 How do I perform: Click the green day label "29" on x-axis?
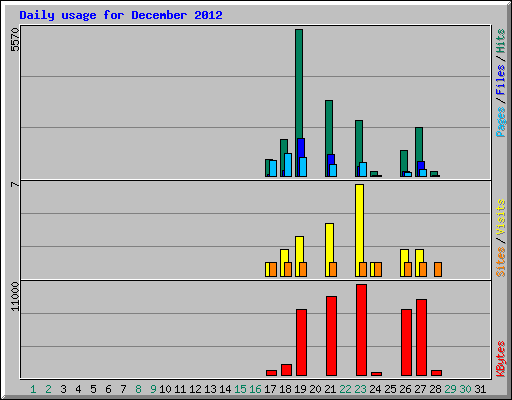(450, 389)
